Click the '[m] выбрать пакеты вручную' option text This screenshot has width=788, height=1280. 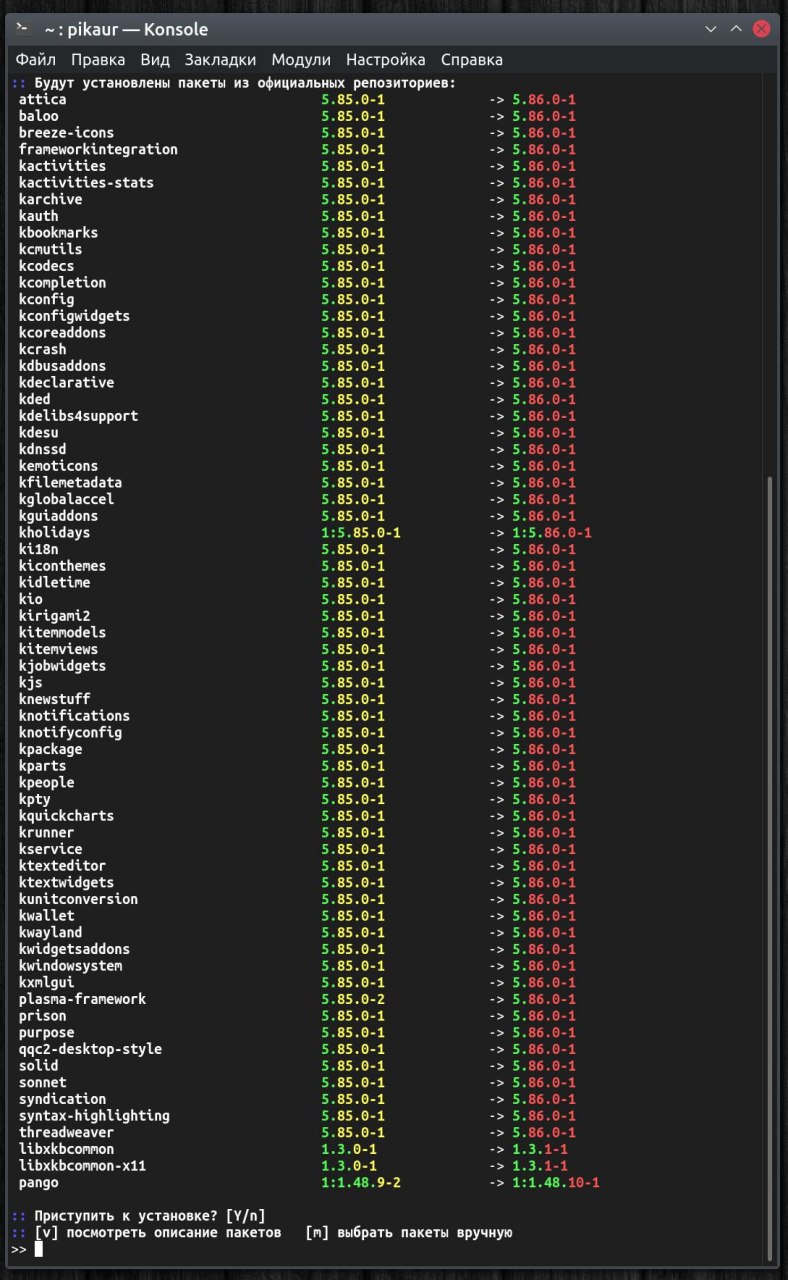click(409, 1233)
